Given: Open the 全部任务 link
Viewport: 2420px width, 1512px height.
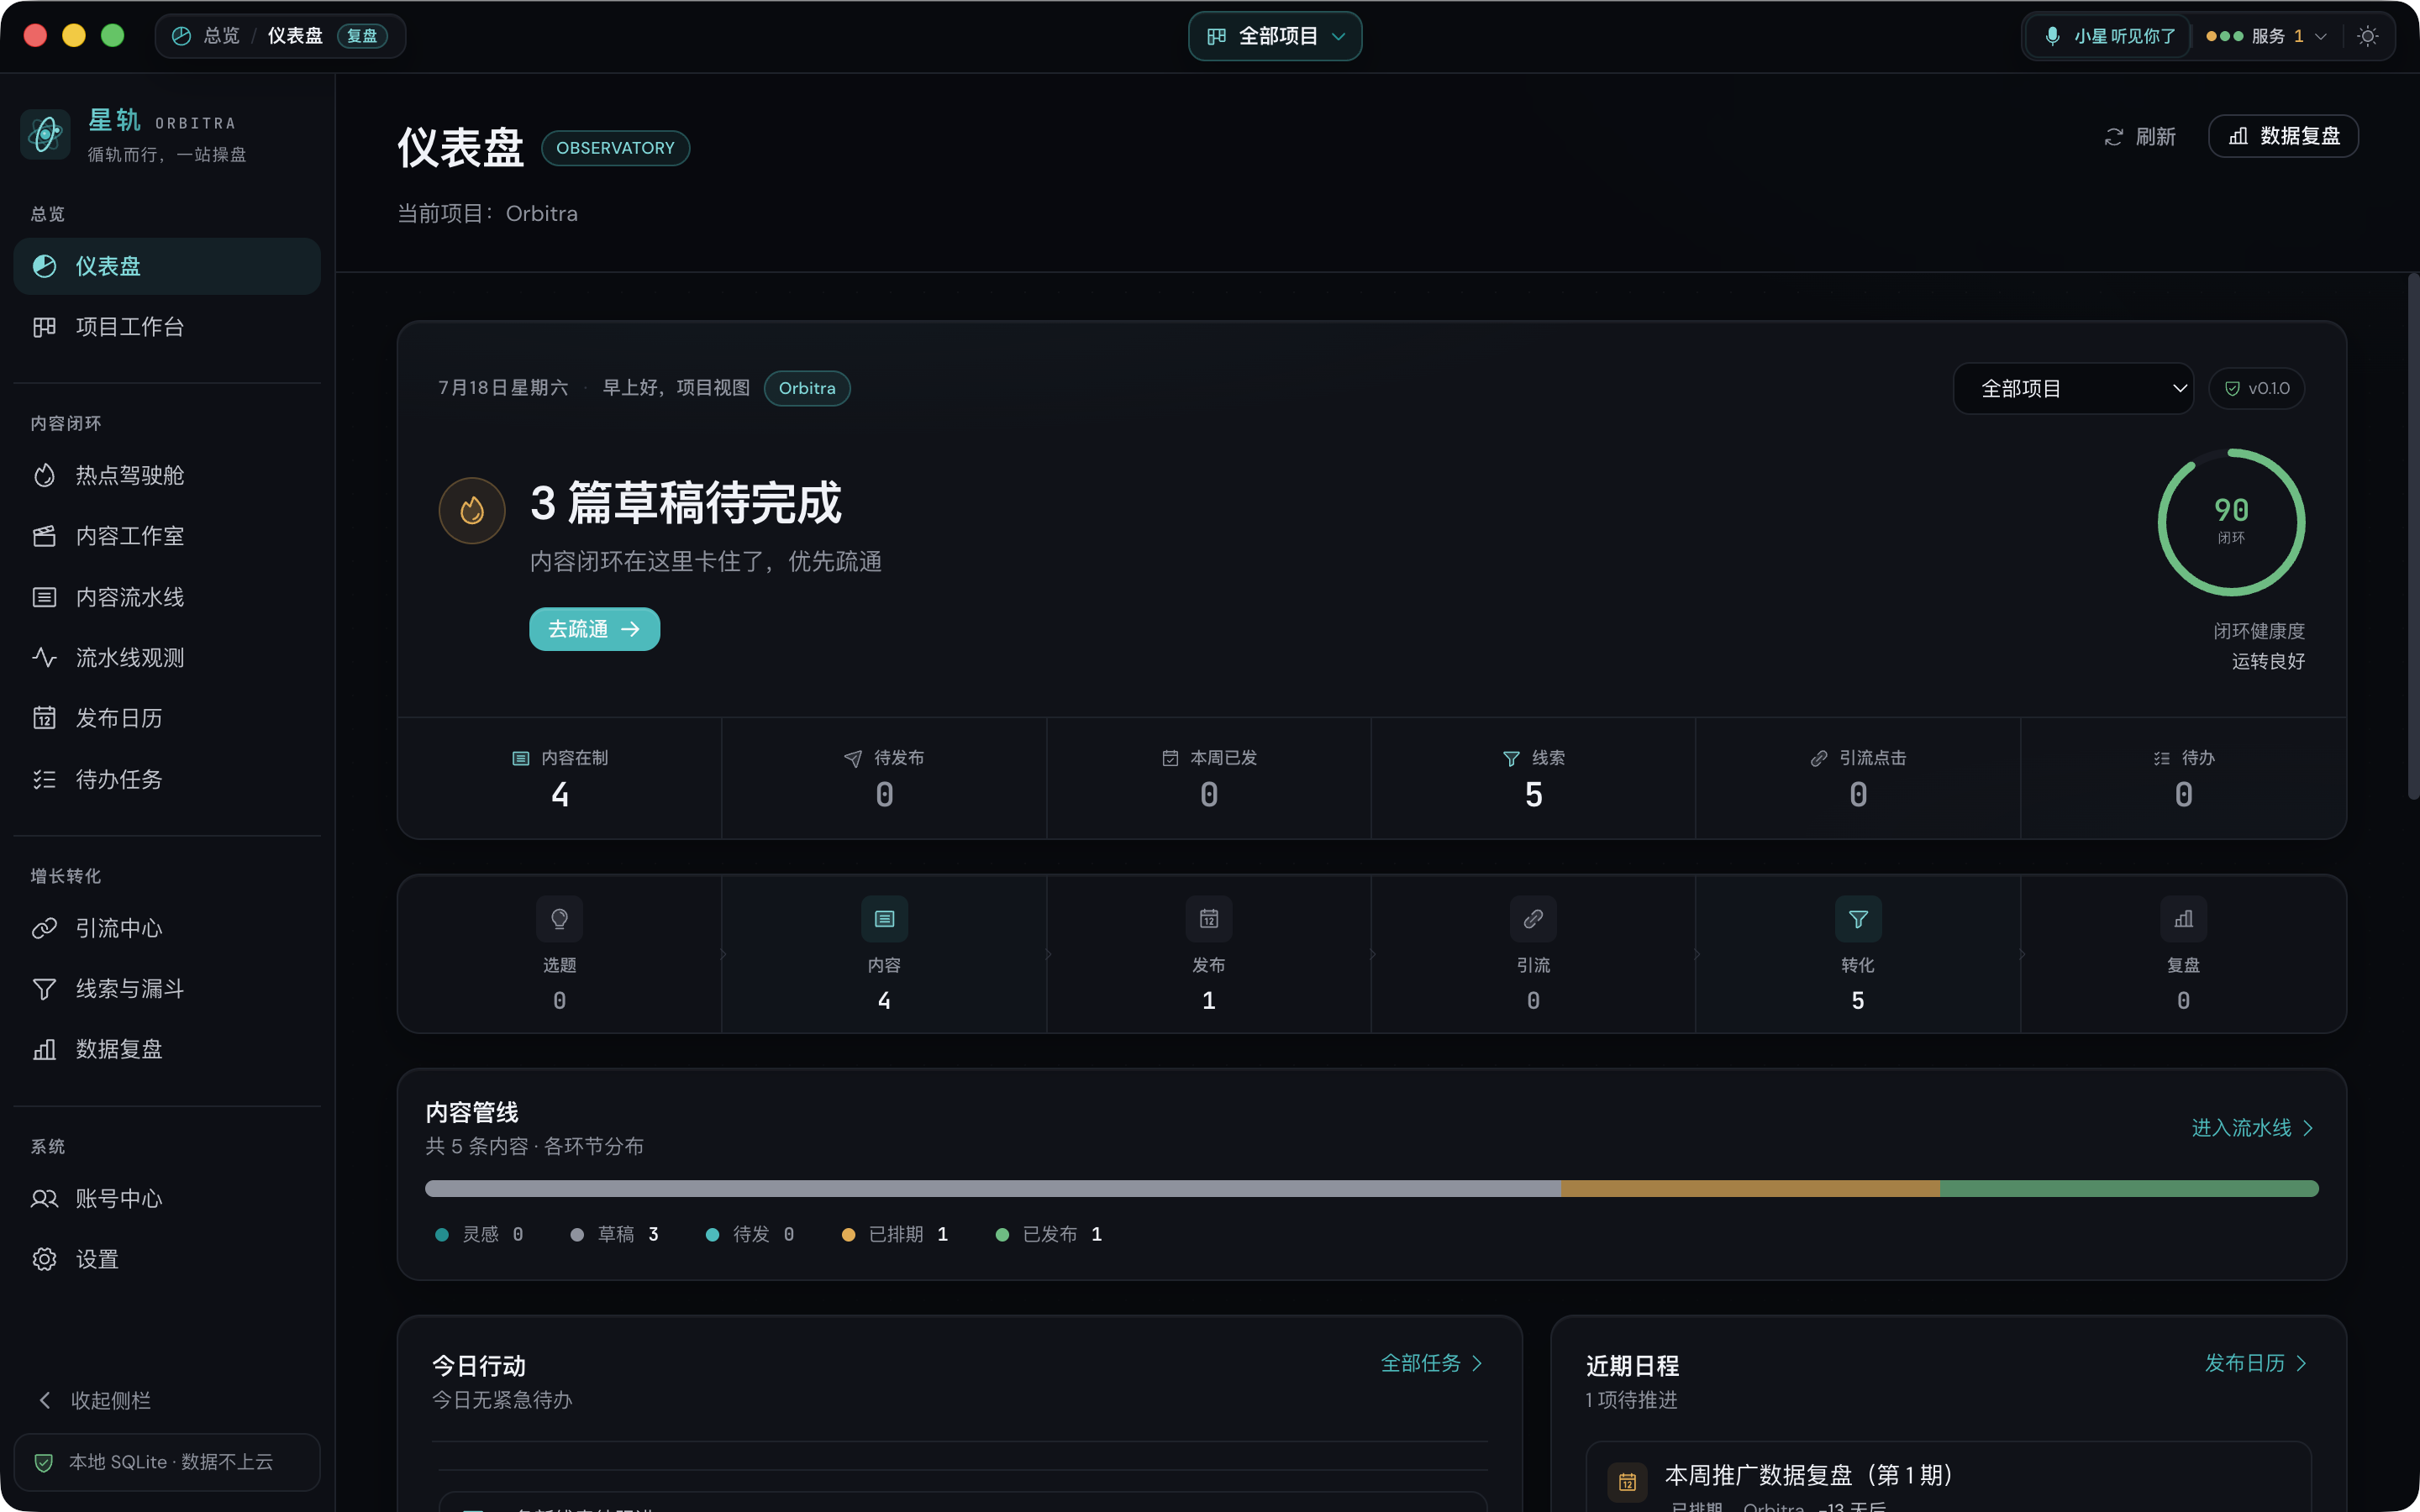Looking at the screenshot, I should click(x=1432, y=1363).
